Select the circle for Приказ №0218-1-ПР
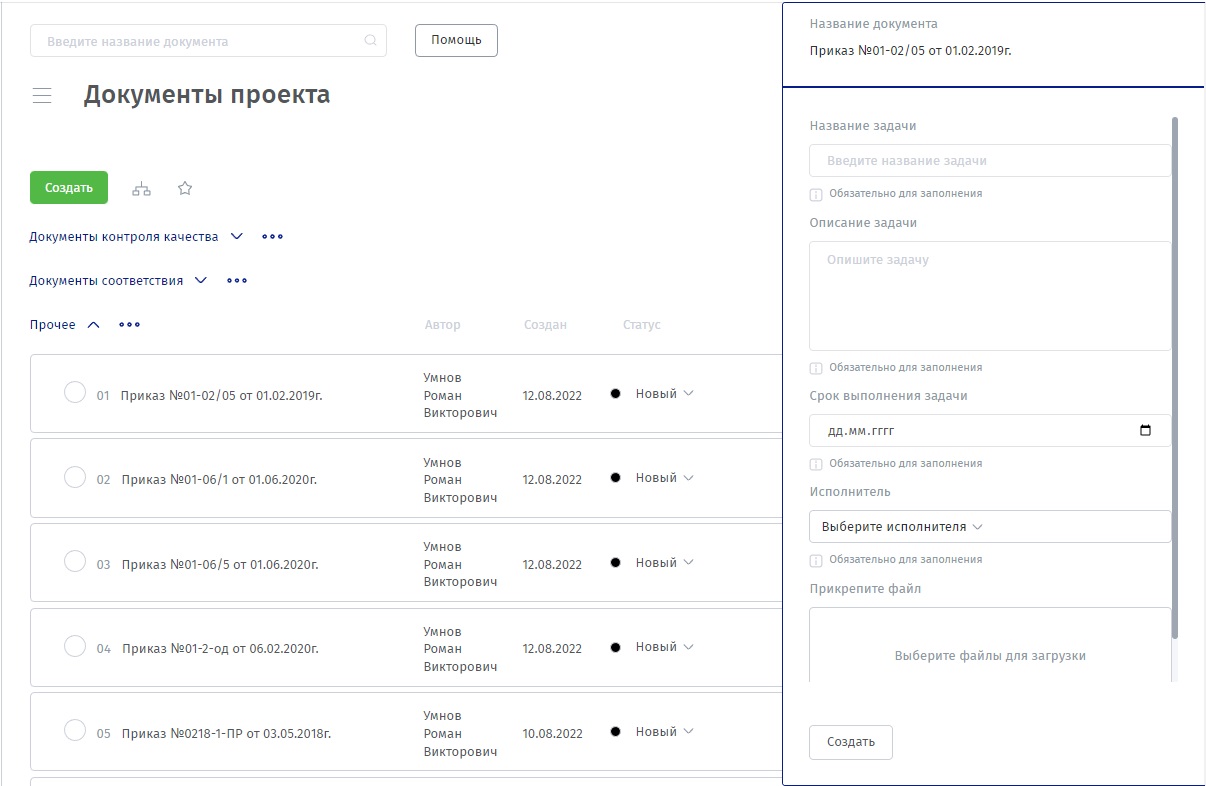Image resolution: width=1206 pixels, height=786 pixels. click(x=75, y=731)
